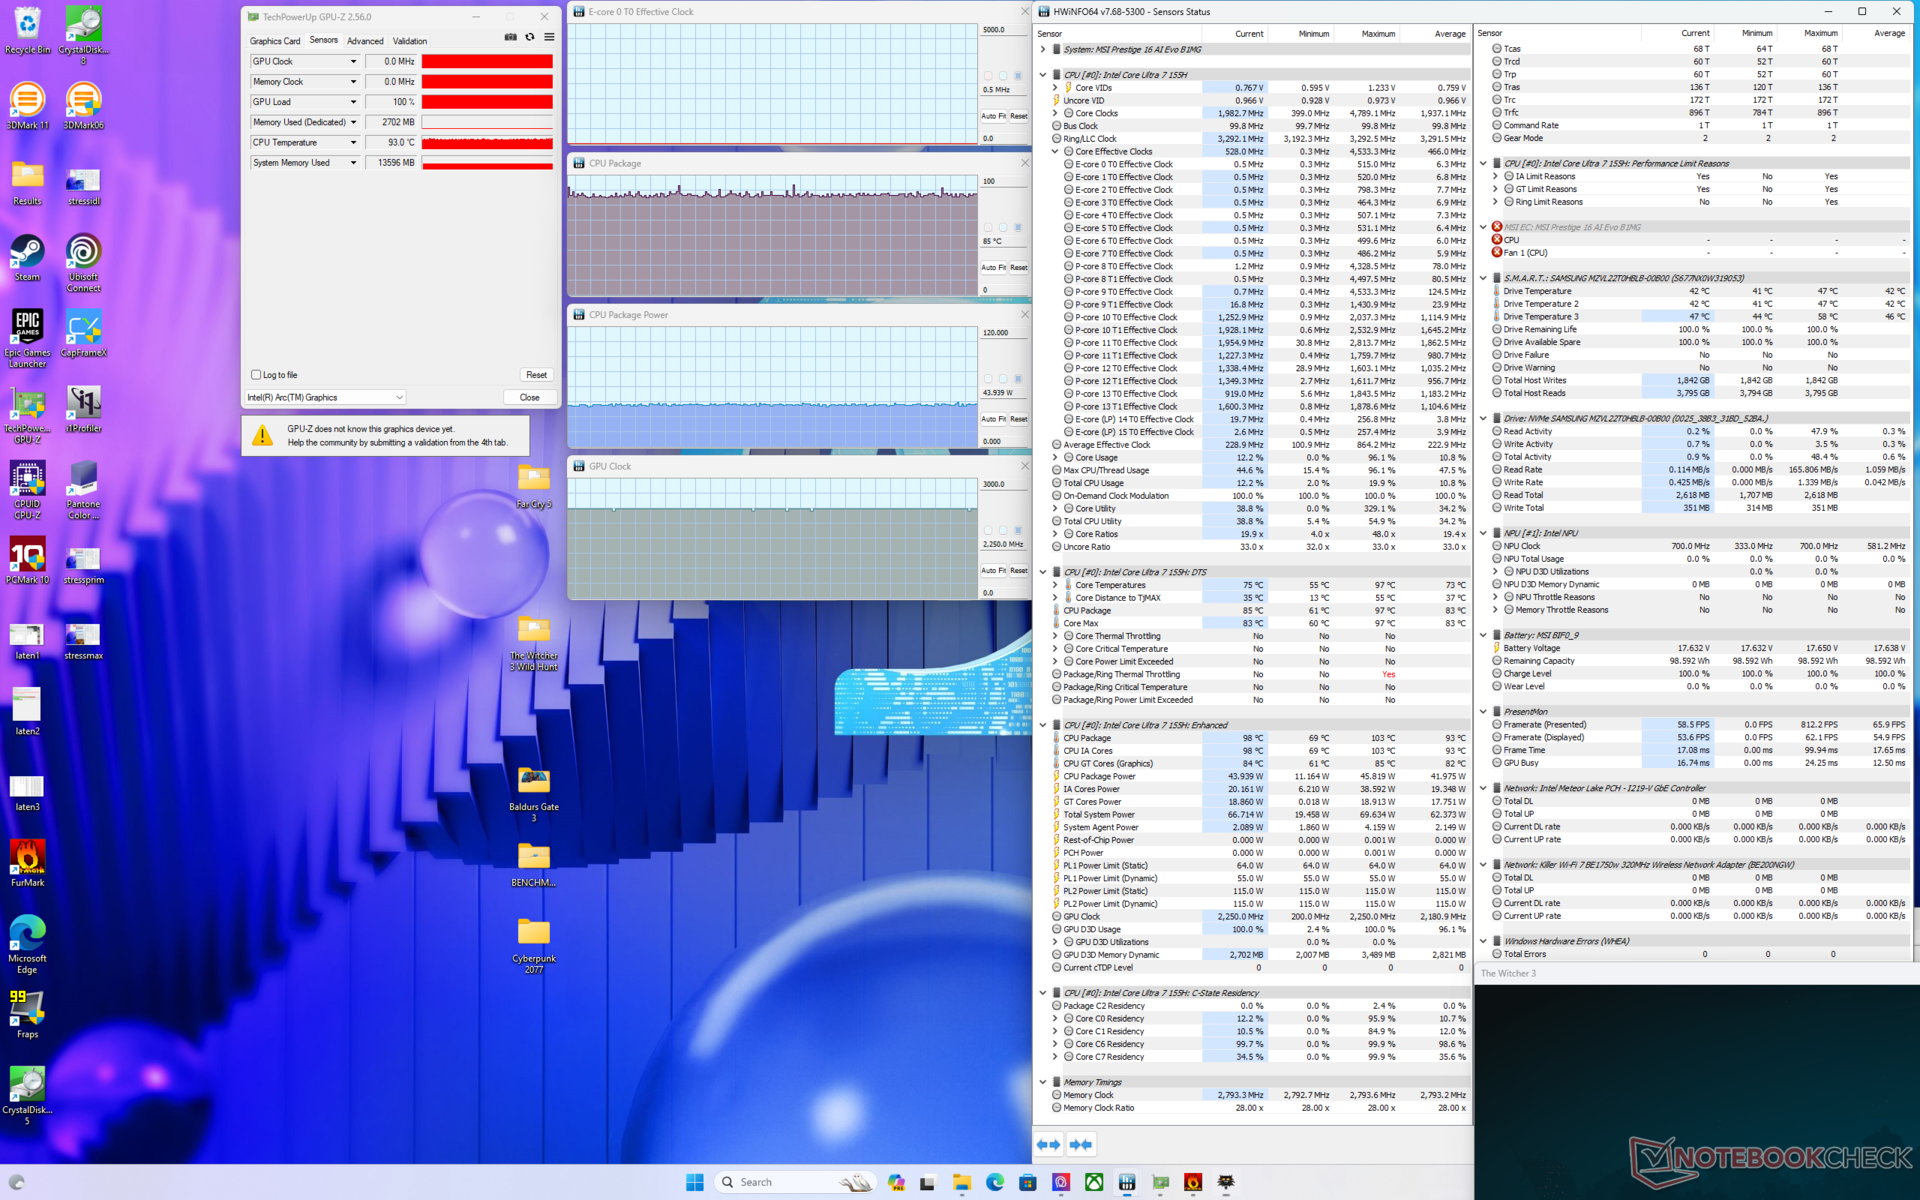1920x1200 pixels.
Task: Toggle red indicator in E-core clock graph
Action: coord(988,76)
